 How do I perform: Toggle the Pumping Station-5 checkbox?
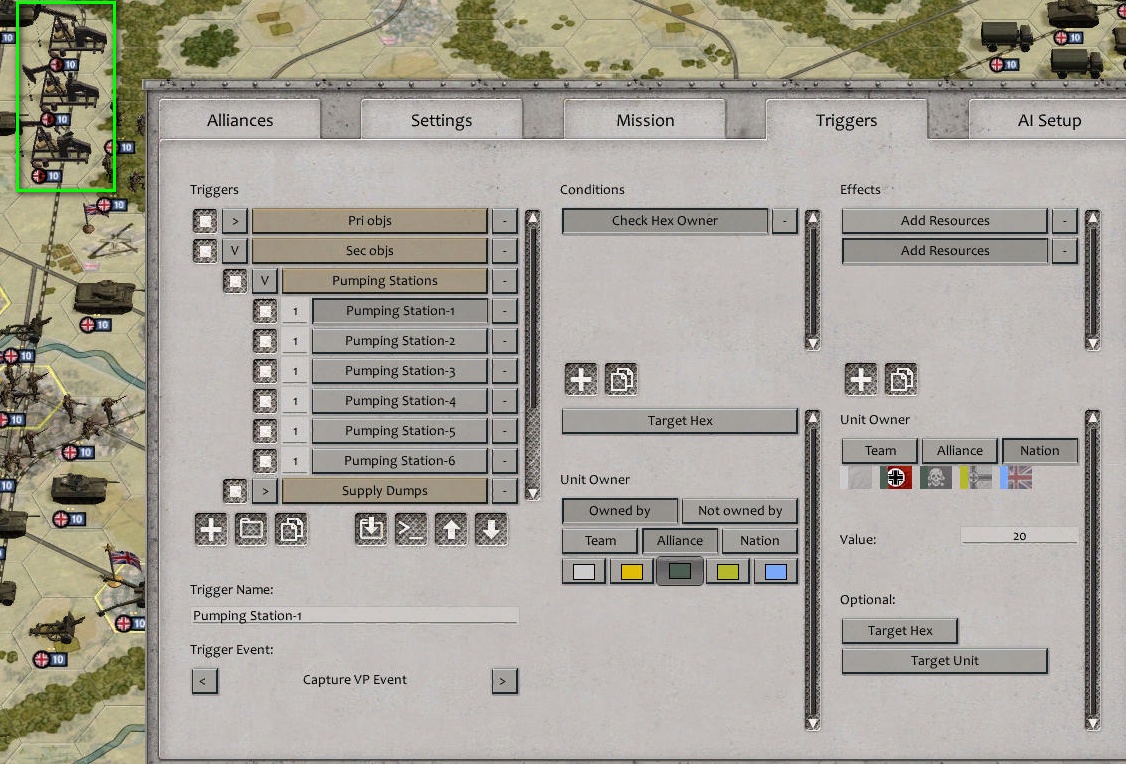(265, 431)
